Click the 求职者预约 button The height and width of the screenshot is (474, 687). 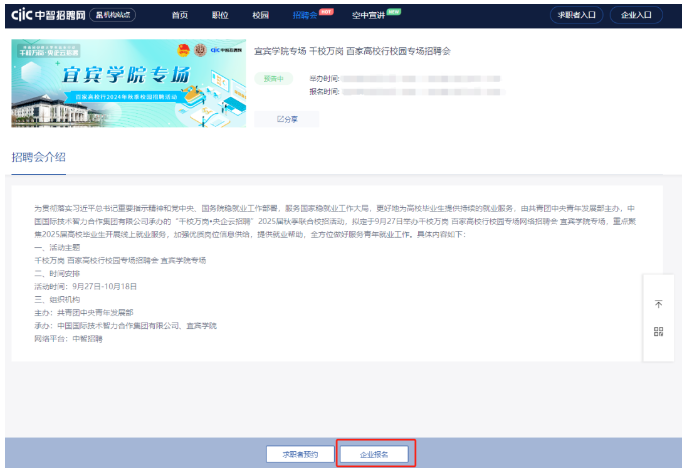click(300, 454)
